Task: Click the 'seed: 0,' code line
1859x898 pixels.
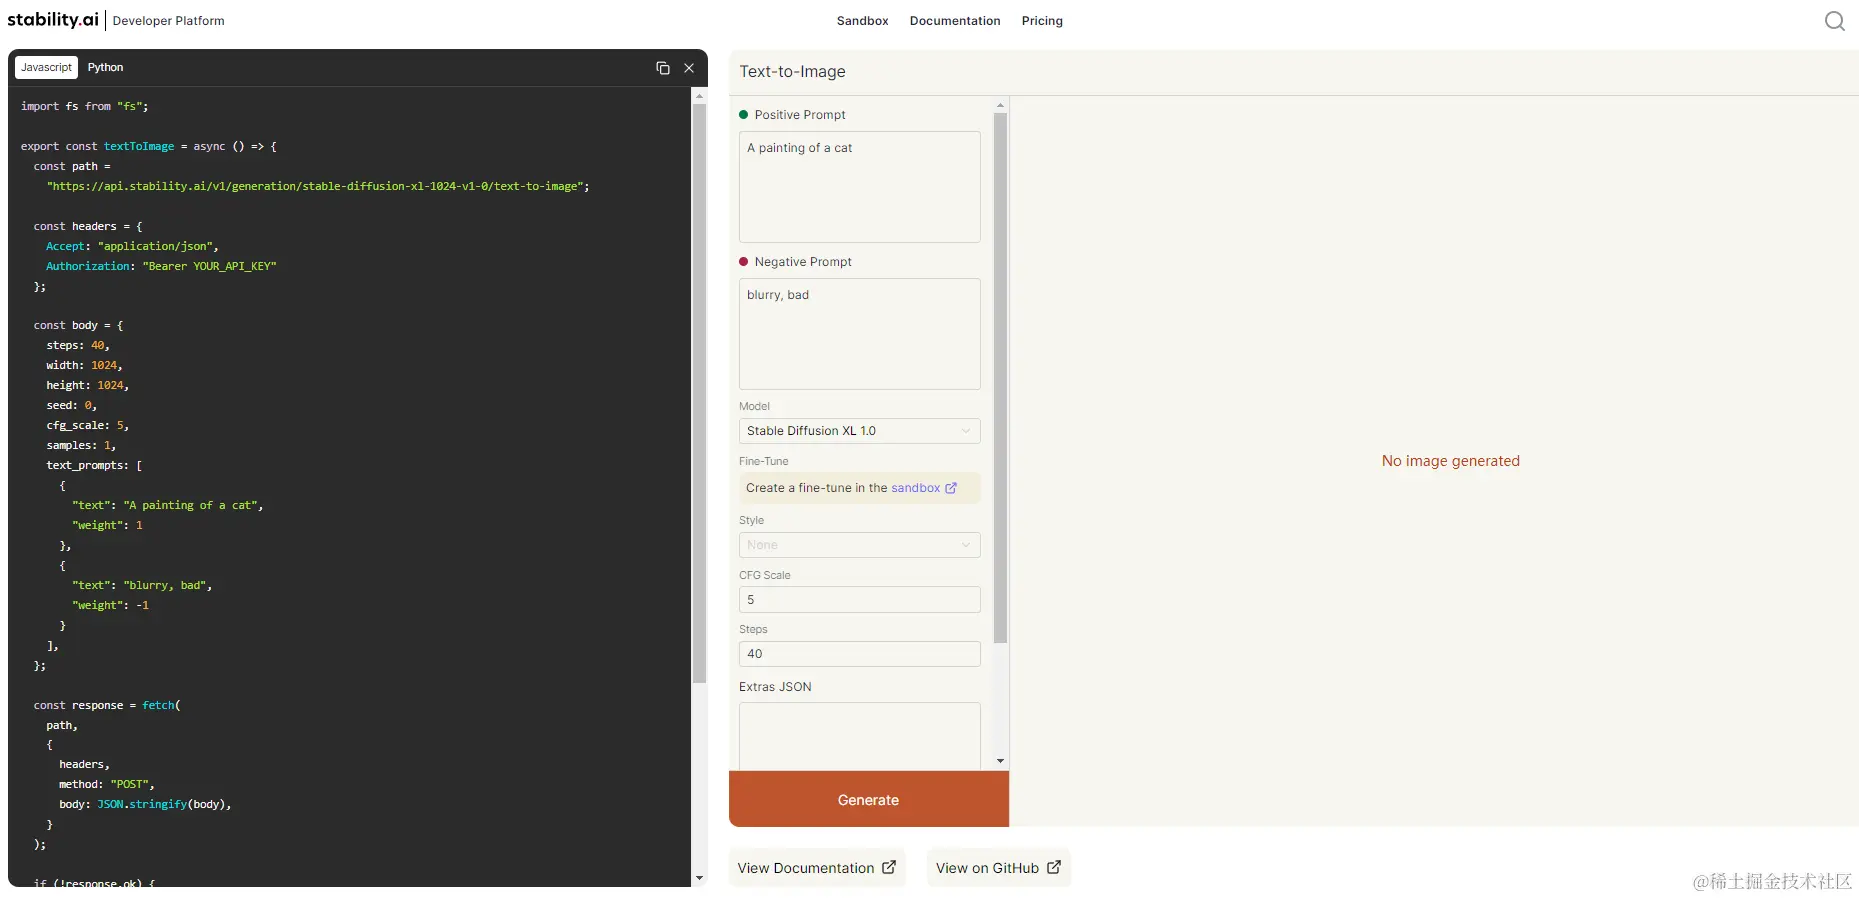Action: pyautogui.click(x=72, y=405)
